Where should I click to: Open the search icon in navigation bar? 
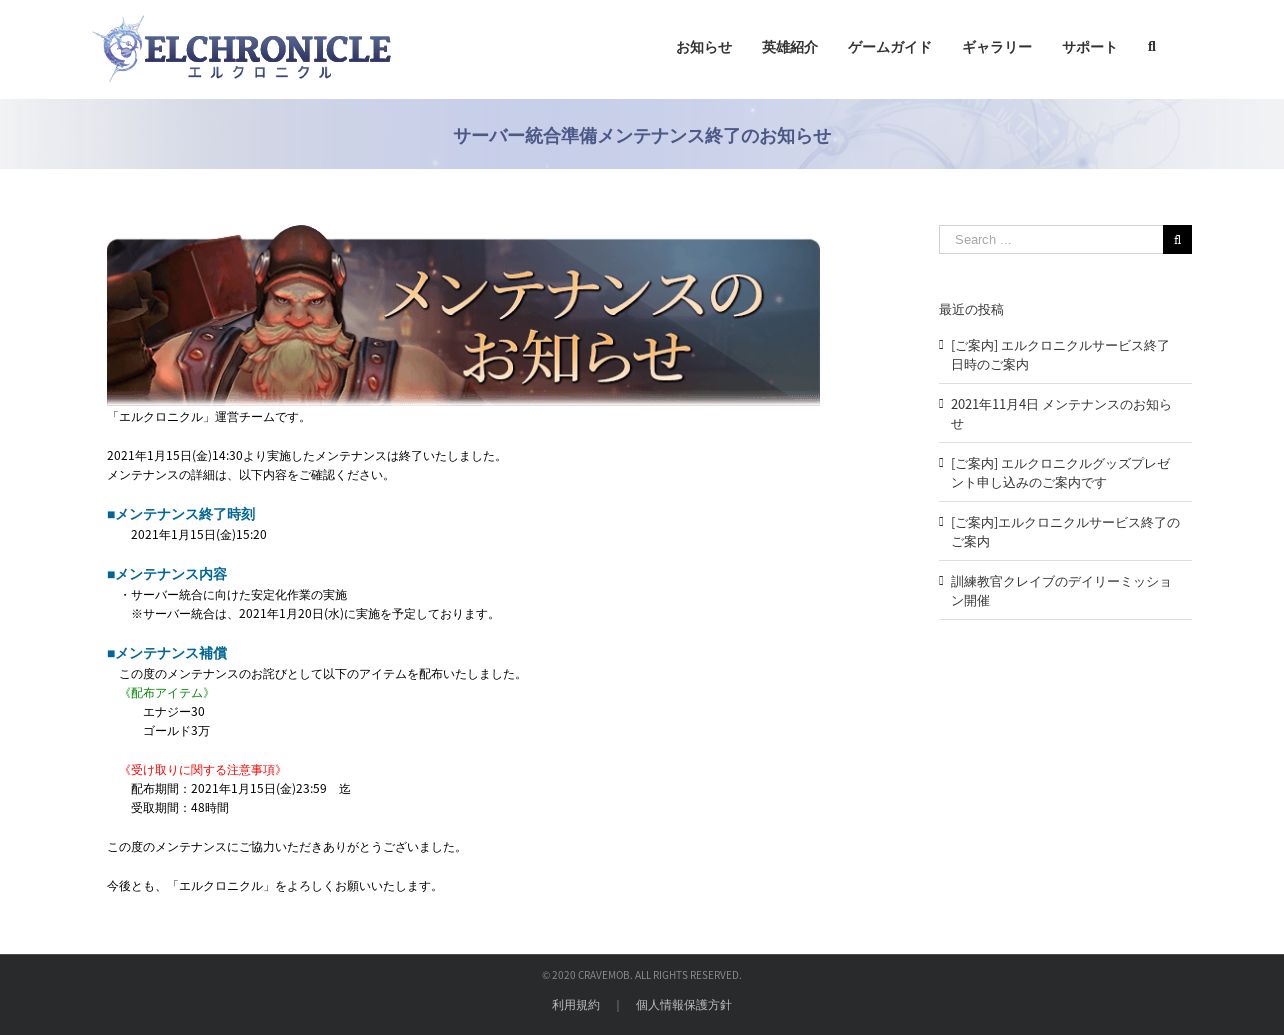pos(1152,47)
